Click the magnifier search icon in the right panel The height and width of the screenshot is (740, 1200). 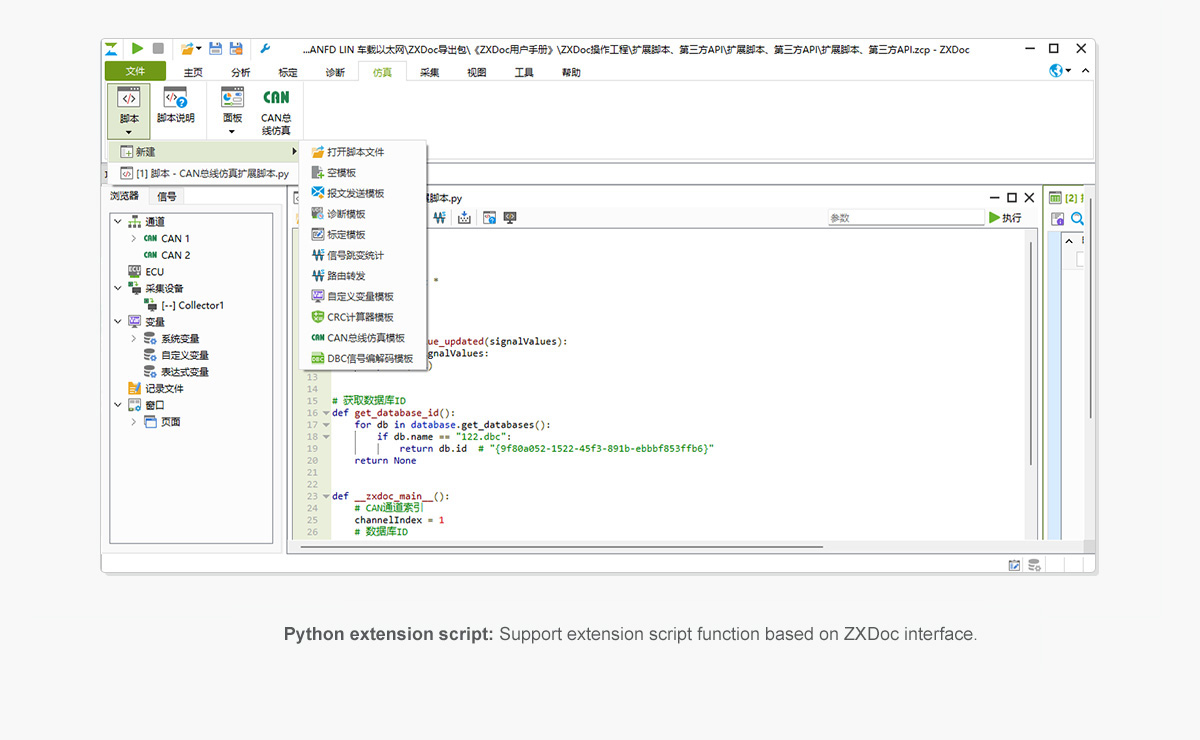[x=1078, y=219]
